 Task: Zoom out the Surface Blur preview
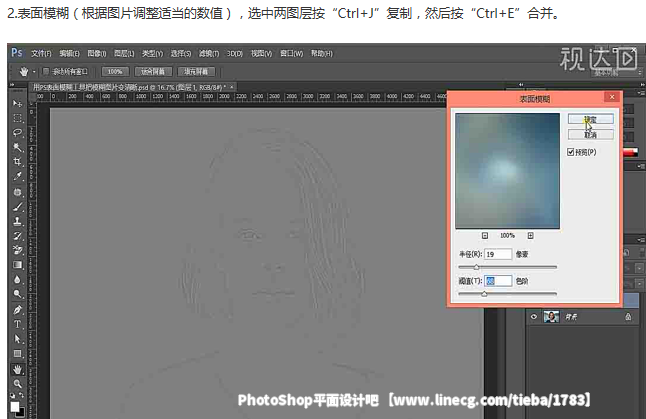[x=485, y=236]
